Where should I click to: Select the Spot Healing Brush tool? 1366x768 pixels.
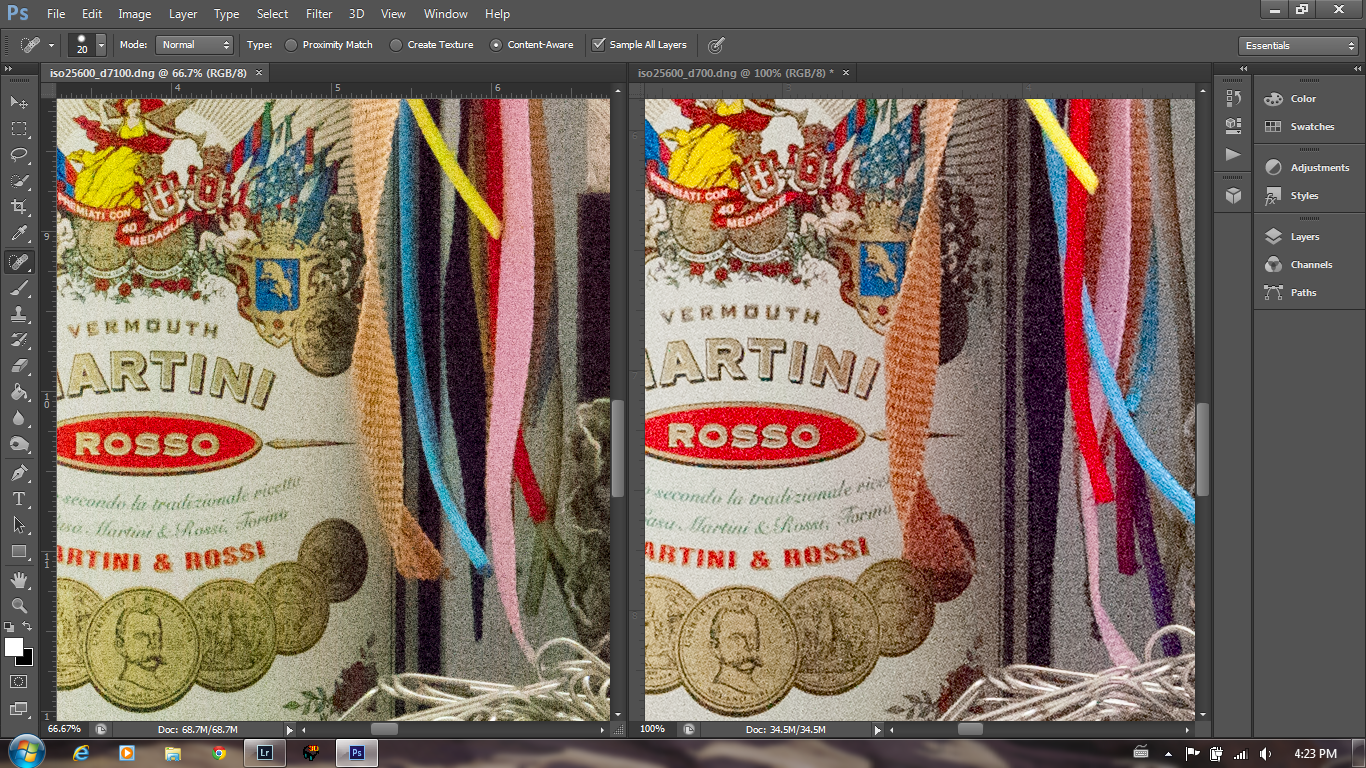click(19, 262)
